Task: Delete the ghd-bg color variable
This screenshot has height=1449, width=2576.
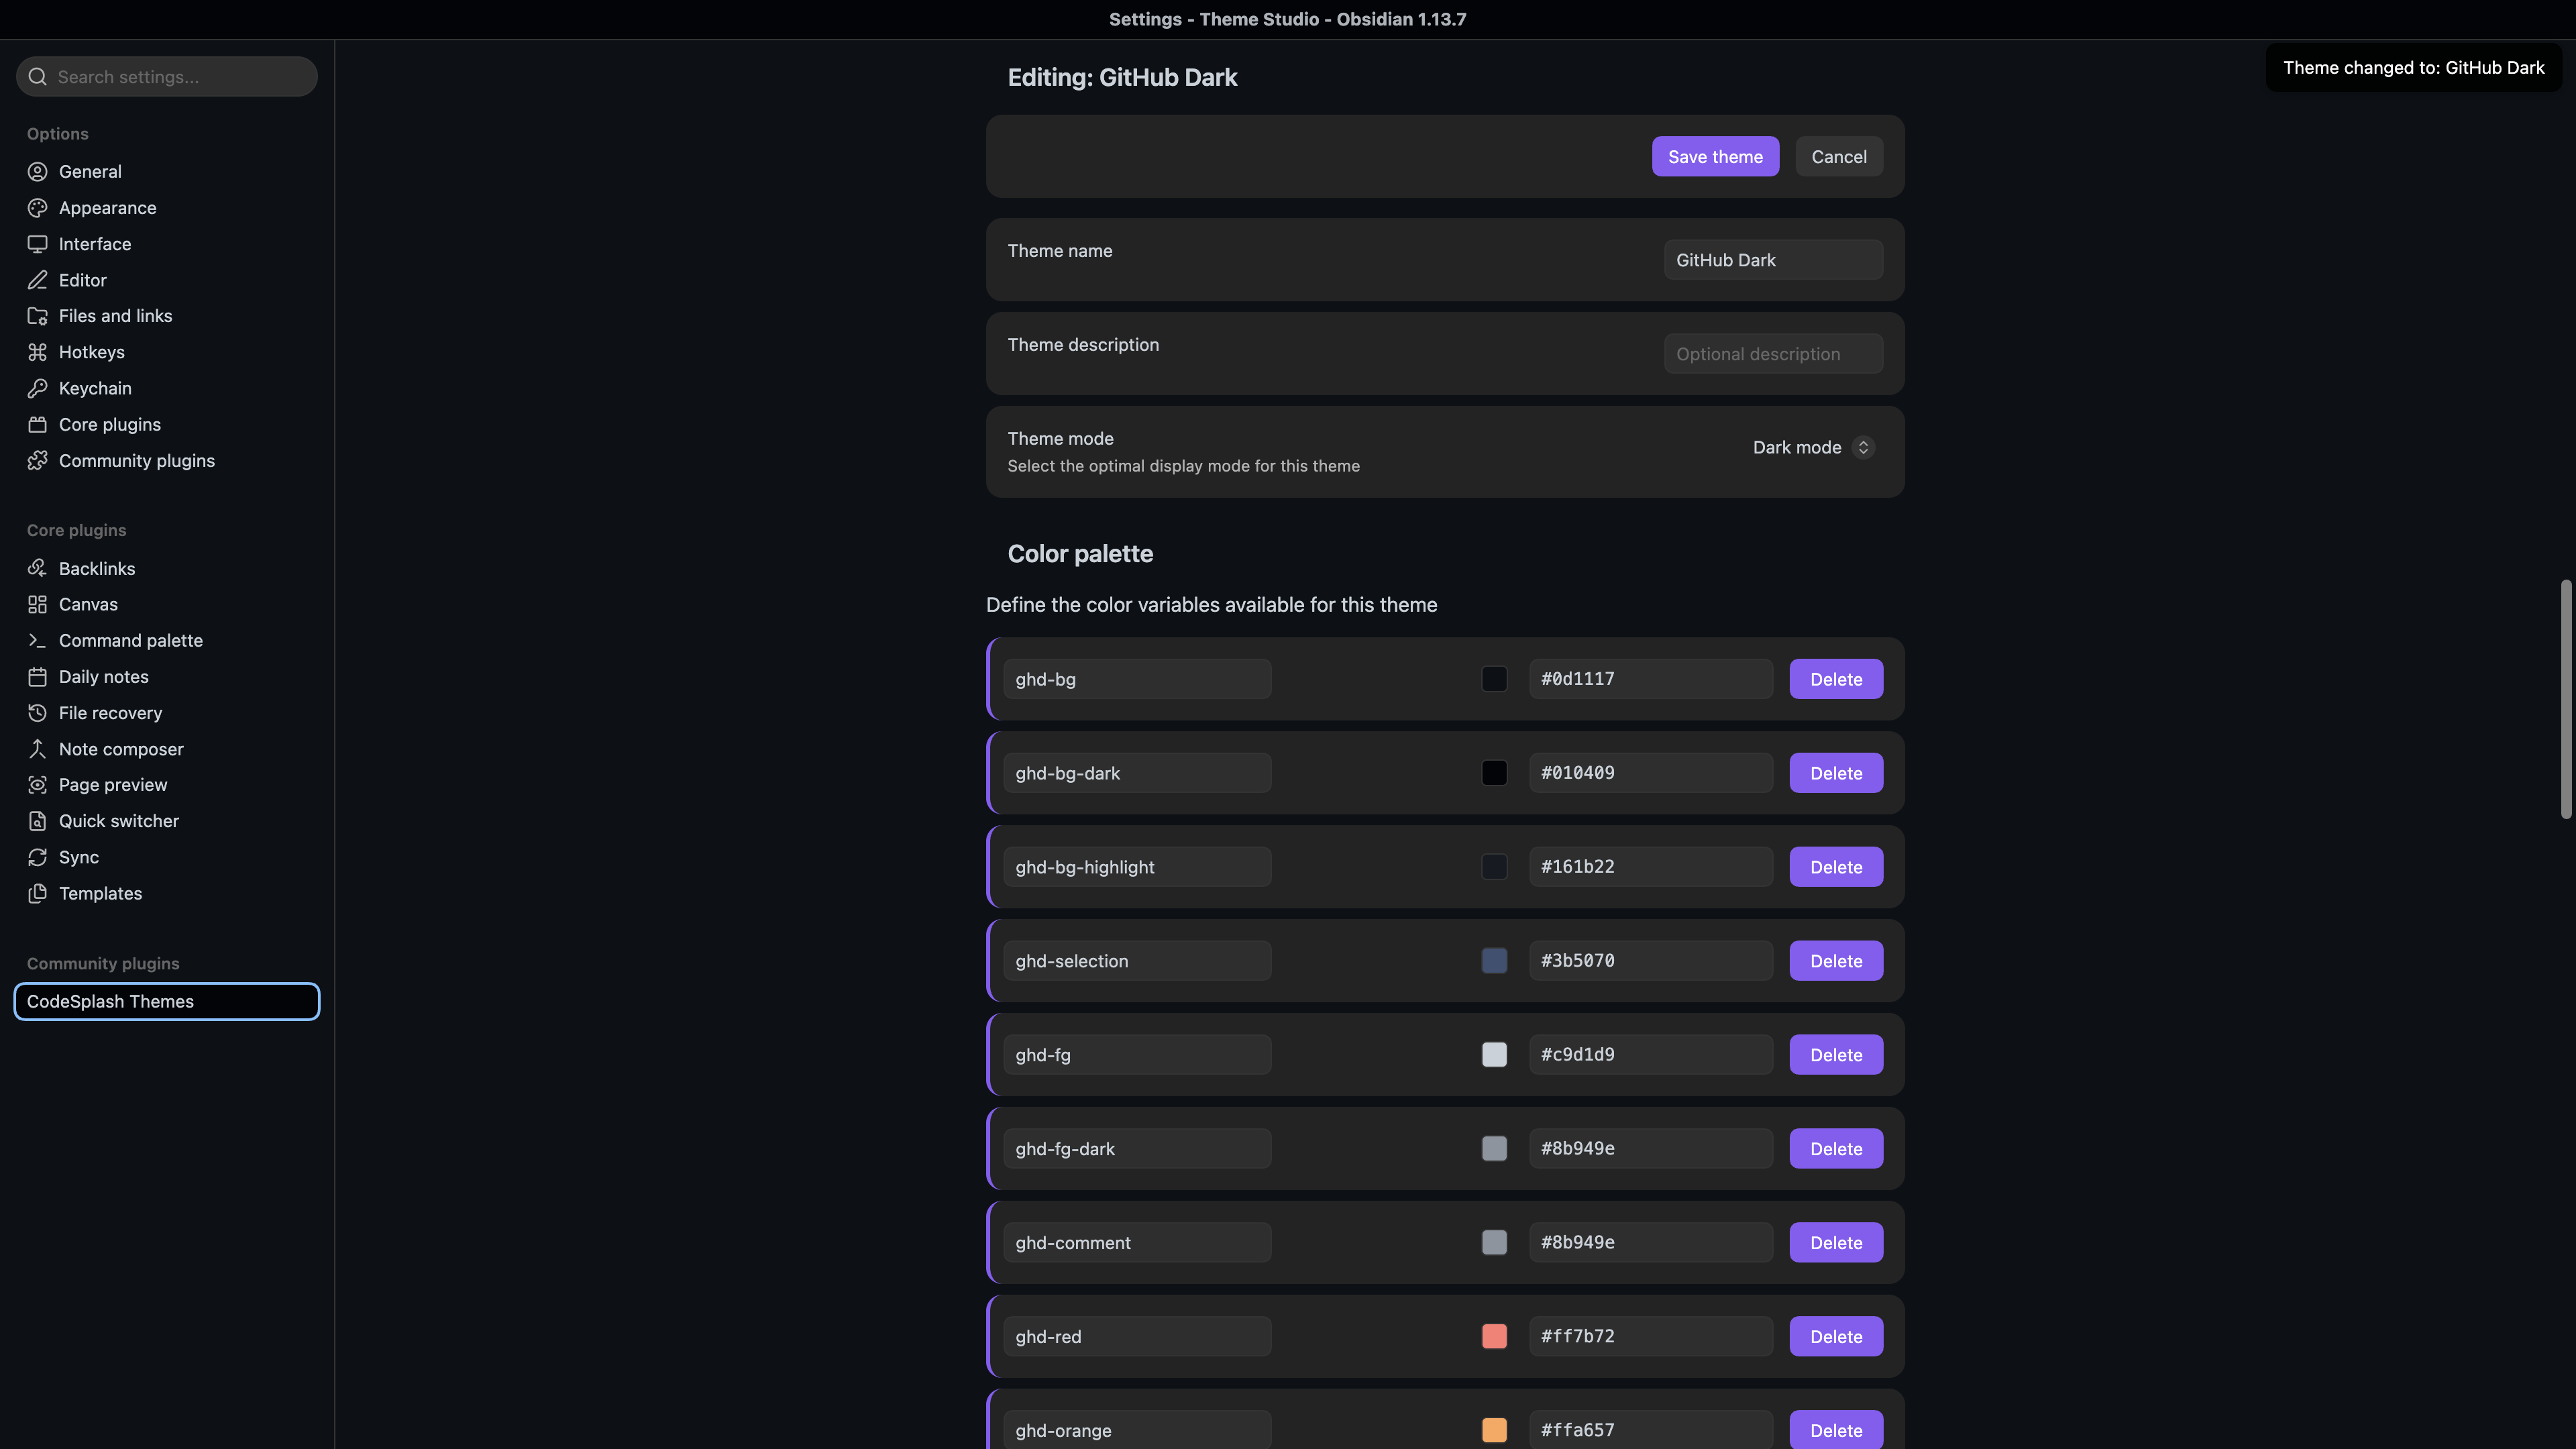Action: point(1836,679)
